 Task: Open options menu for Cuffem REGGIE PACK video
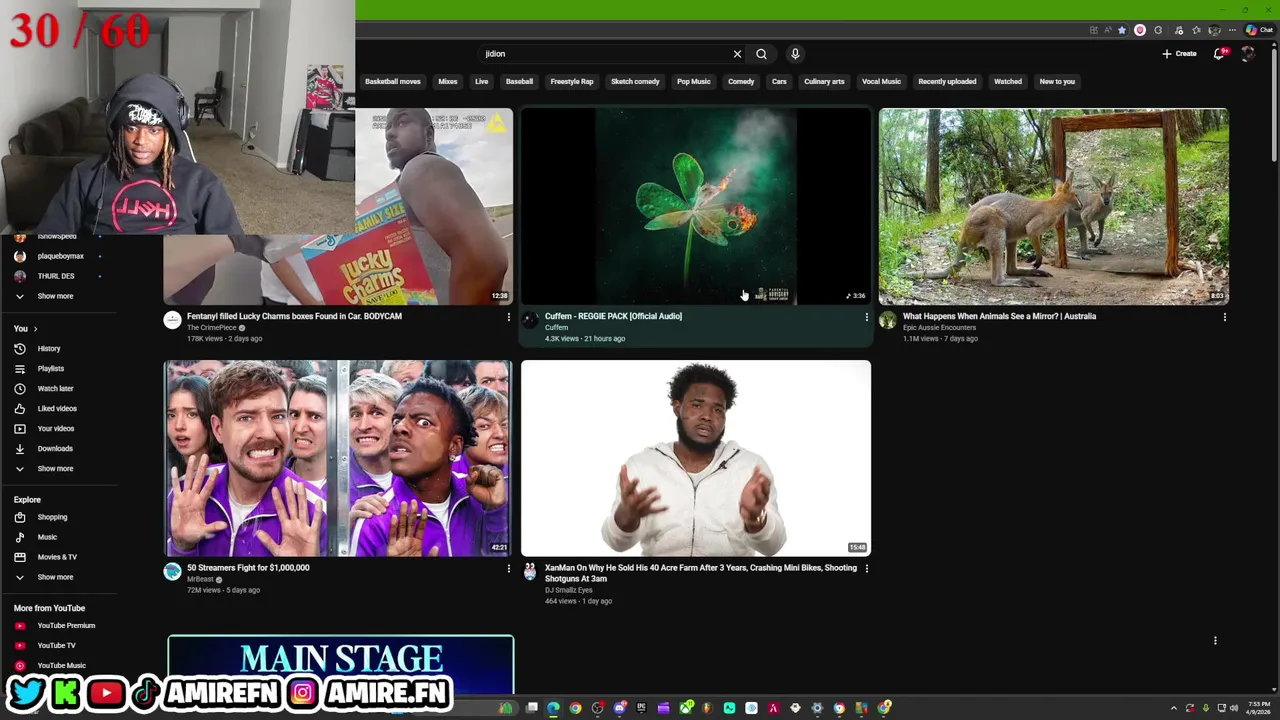pos(866,317)
